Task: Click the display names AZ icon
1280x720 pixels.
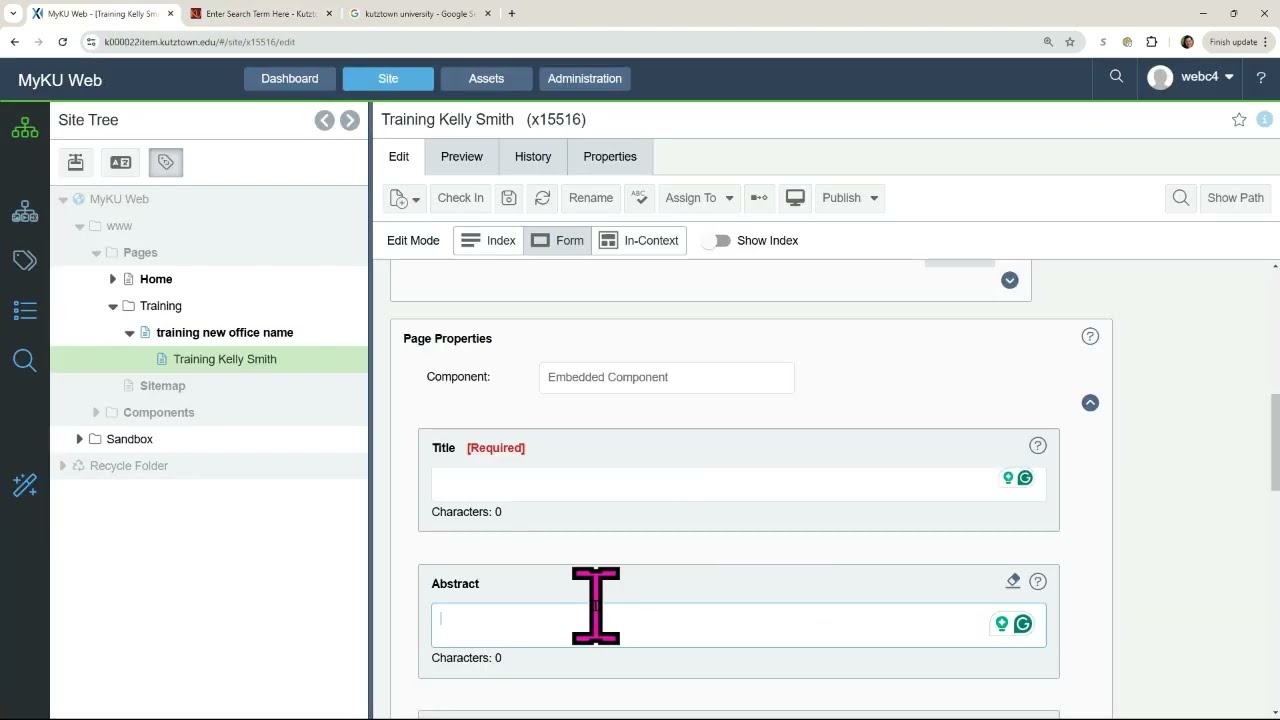Action: click(121, 162)
